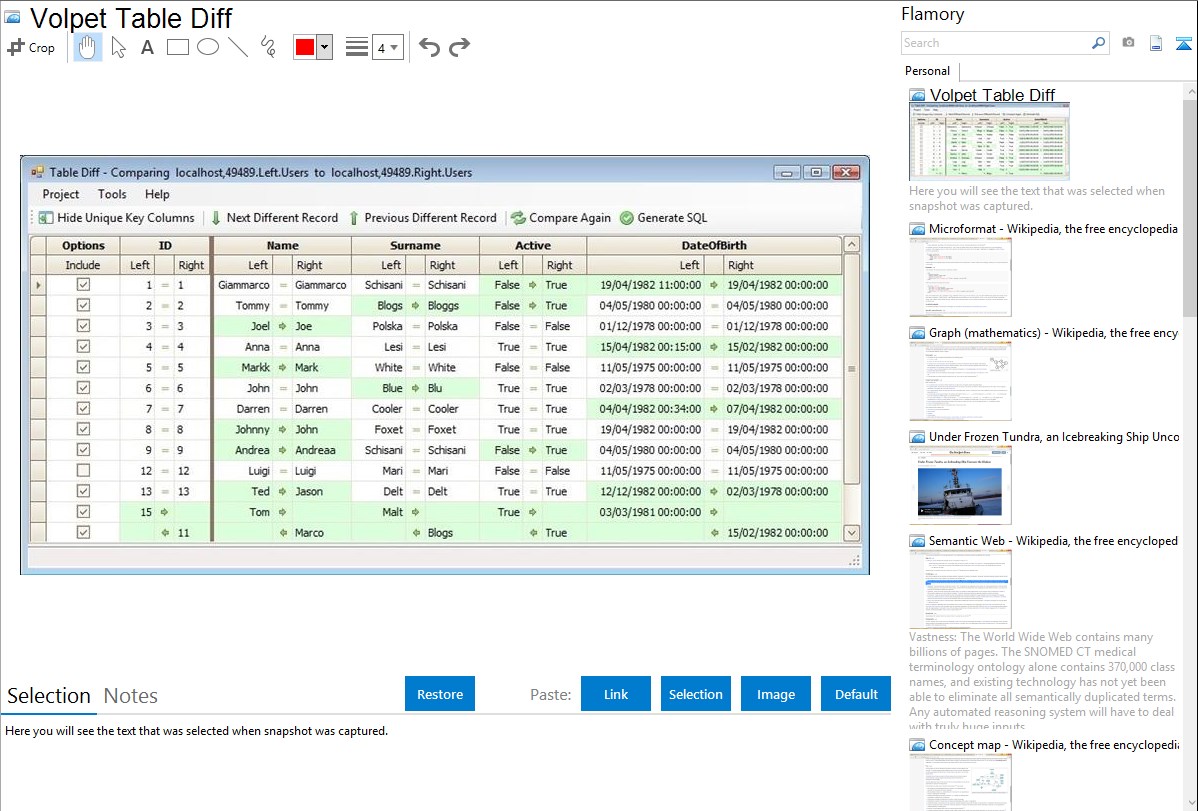Uncheck Include checkbox for row ID 1
This screenshot has height=811, width=1198.
pos(83,285)
